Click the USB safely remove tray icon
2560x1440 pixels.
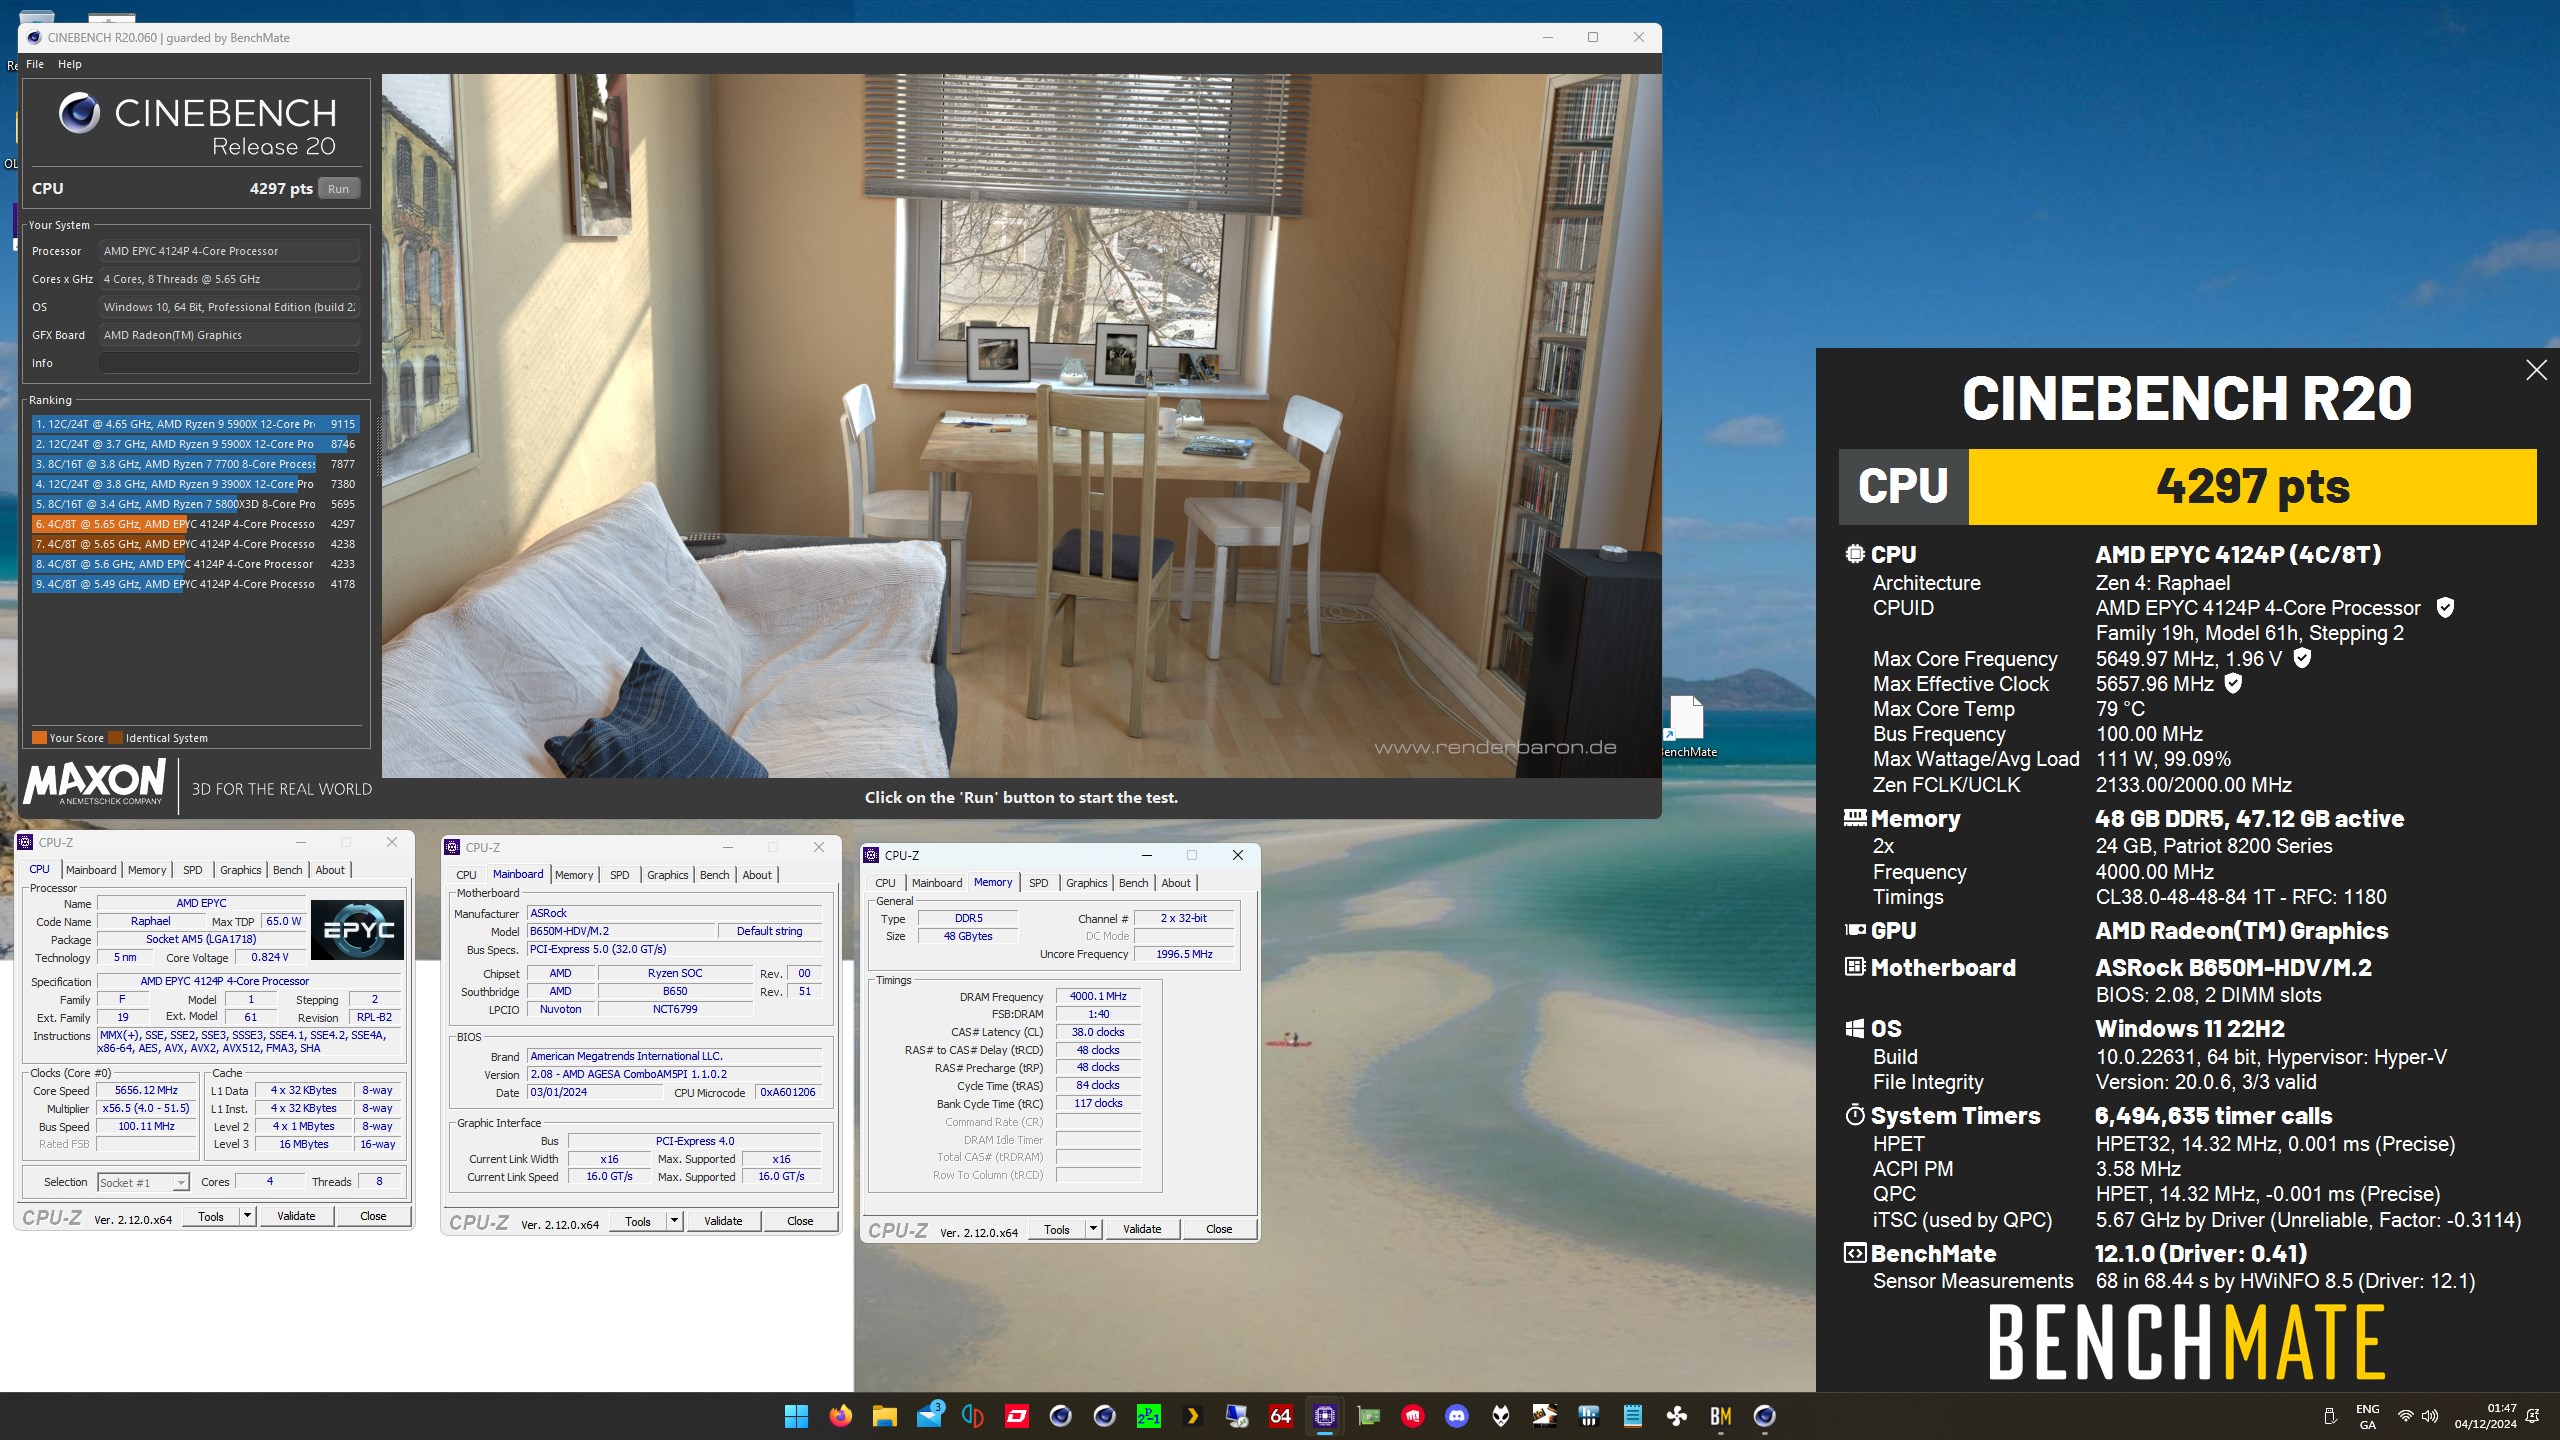click(2329, 1415)
